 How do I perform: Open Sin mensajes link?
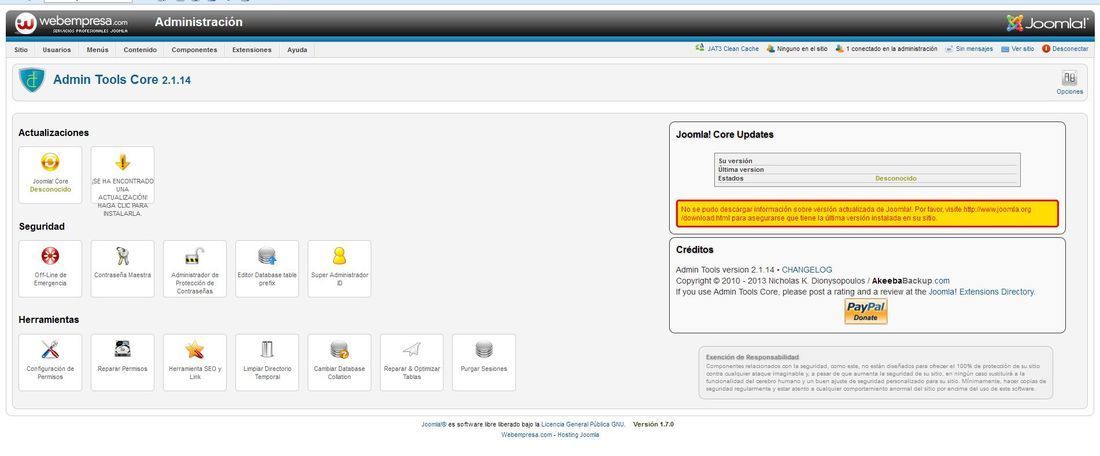click(x=969, y=49)
